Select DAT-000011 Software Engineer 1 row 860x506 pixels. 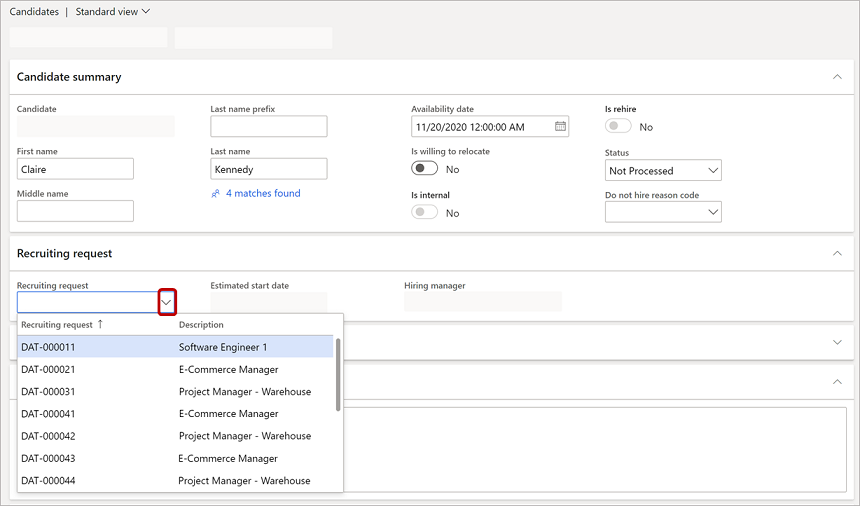[175, 347]
